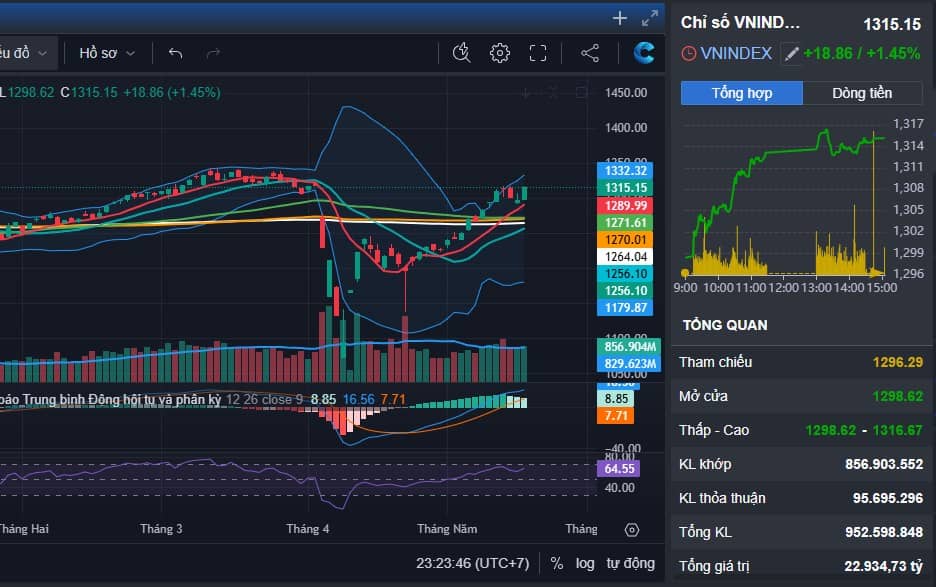
Task: Select the 1270.01 orange price label
Action: 625,239
